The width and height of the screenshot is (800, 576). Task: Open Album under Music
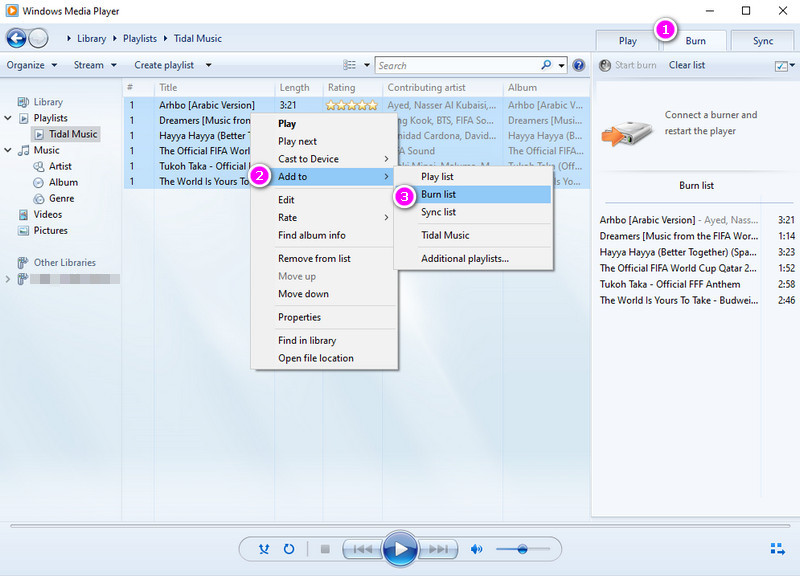tap(63, 182)
